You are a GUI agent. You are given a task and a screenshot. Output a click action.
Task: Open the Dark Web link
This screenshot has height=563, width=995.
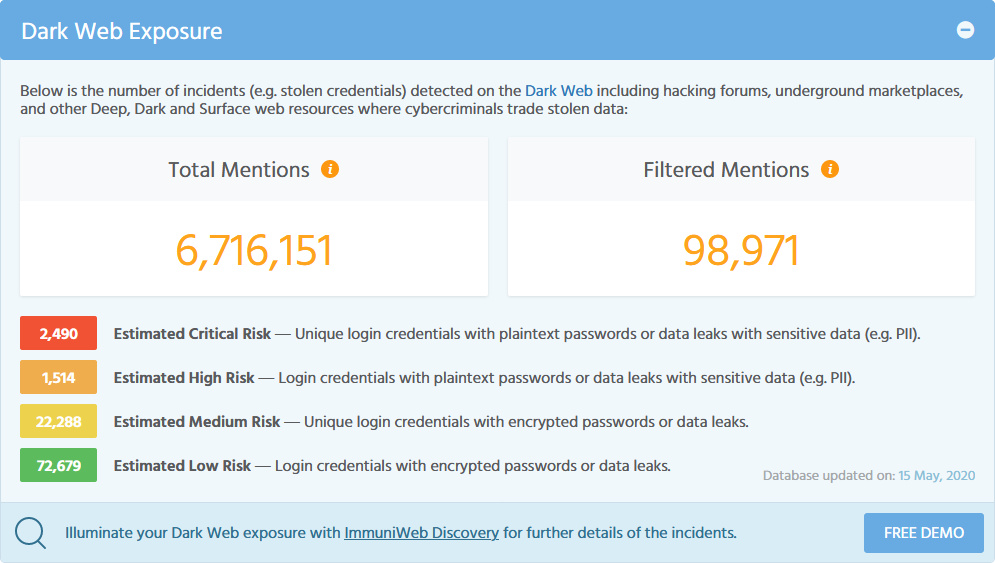point(559,91)
